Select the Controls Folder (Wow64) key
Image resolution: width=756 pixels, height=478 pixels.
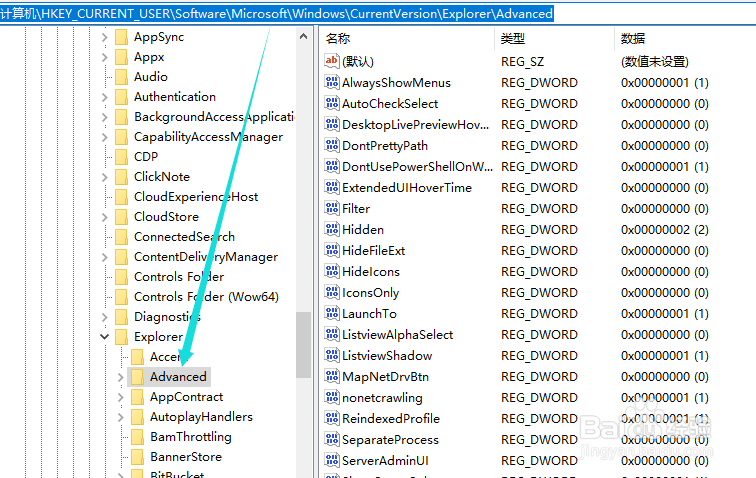coord(206,297)
